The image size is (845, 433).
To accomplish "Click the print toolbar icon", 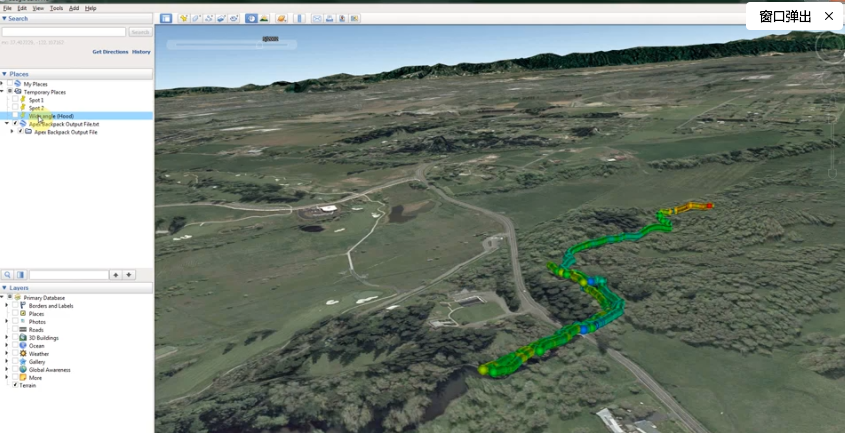I will [330, 18].
